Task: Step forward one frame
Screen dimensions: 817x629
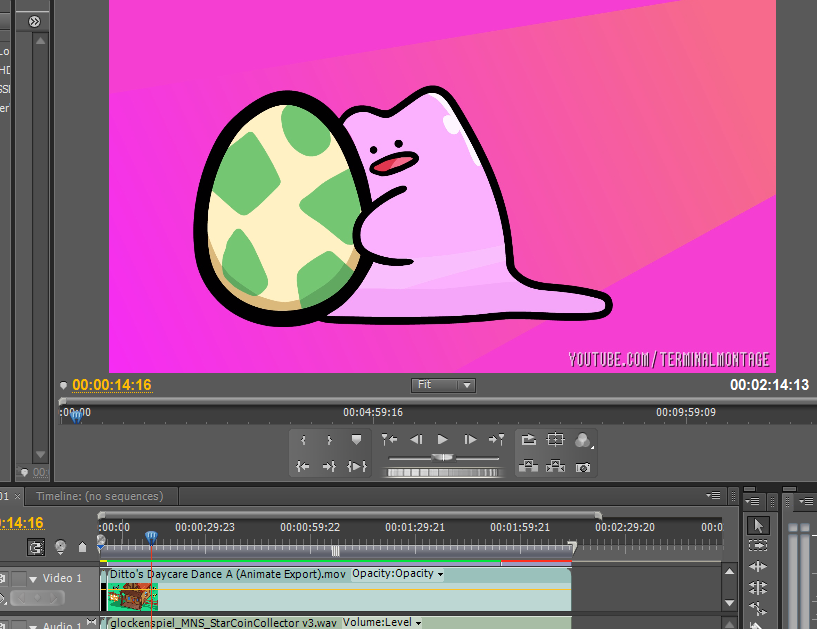Action: coord(470,440)
